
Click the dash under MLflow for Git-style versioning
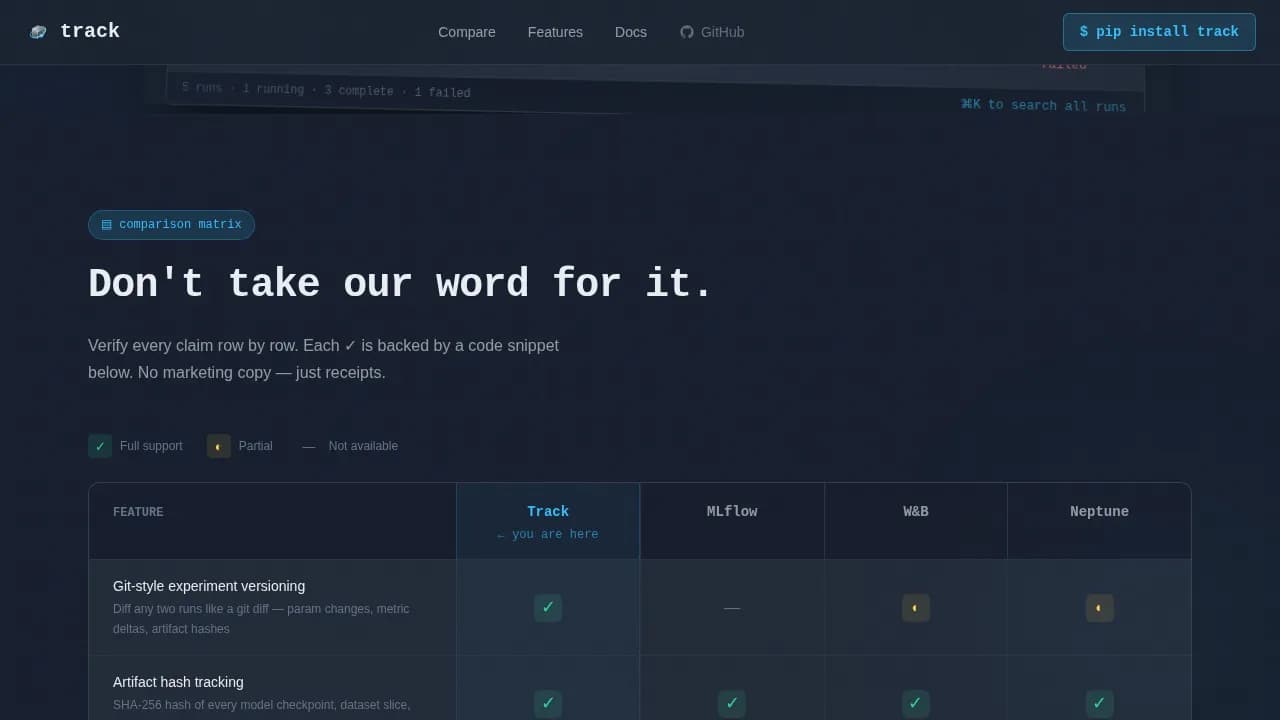731,607
